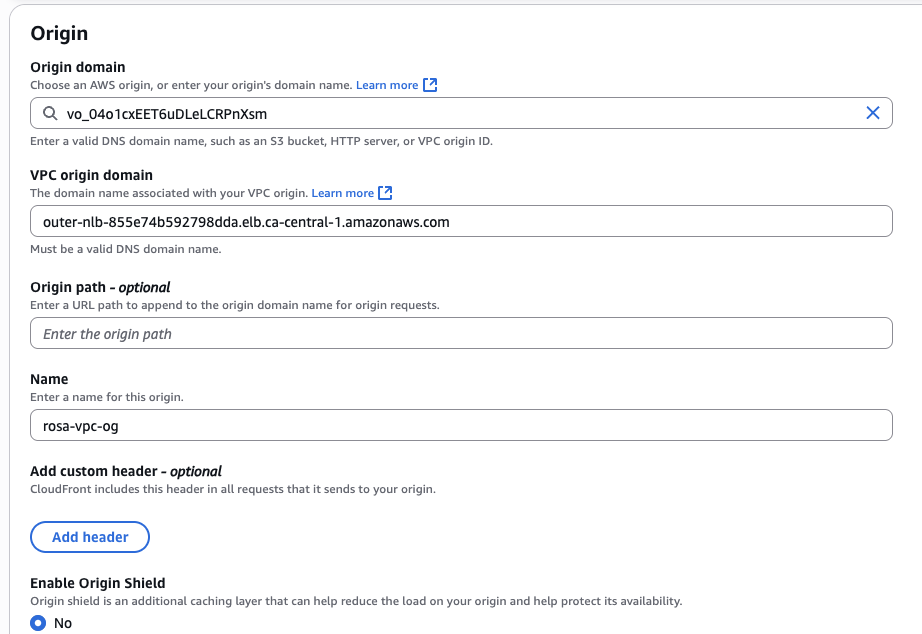Click the Name field containing rosa-vpc-og
The height and width of the screenshot is (634, 922).
tap(460, 426)
